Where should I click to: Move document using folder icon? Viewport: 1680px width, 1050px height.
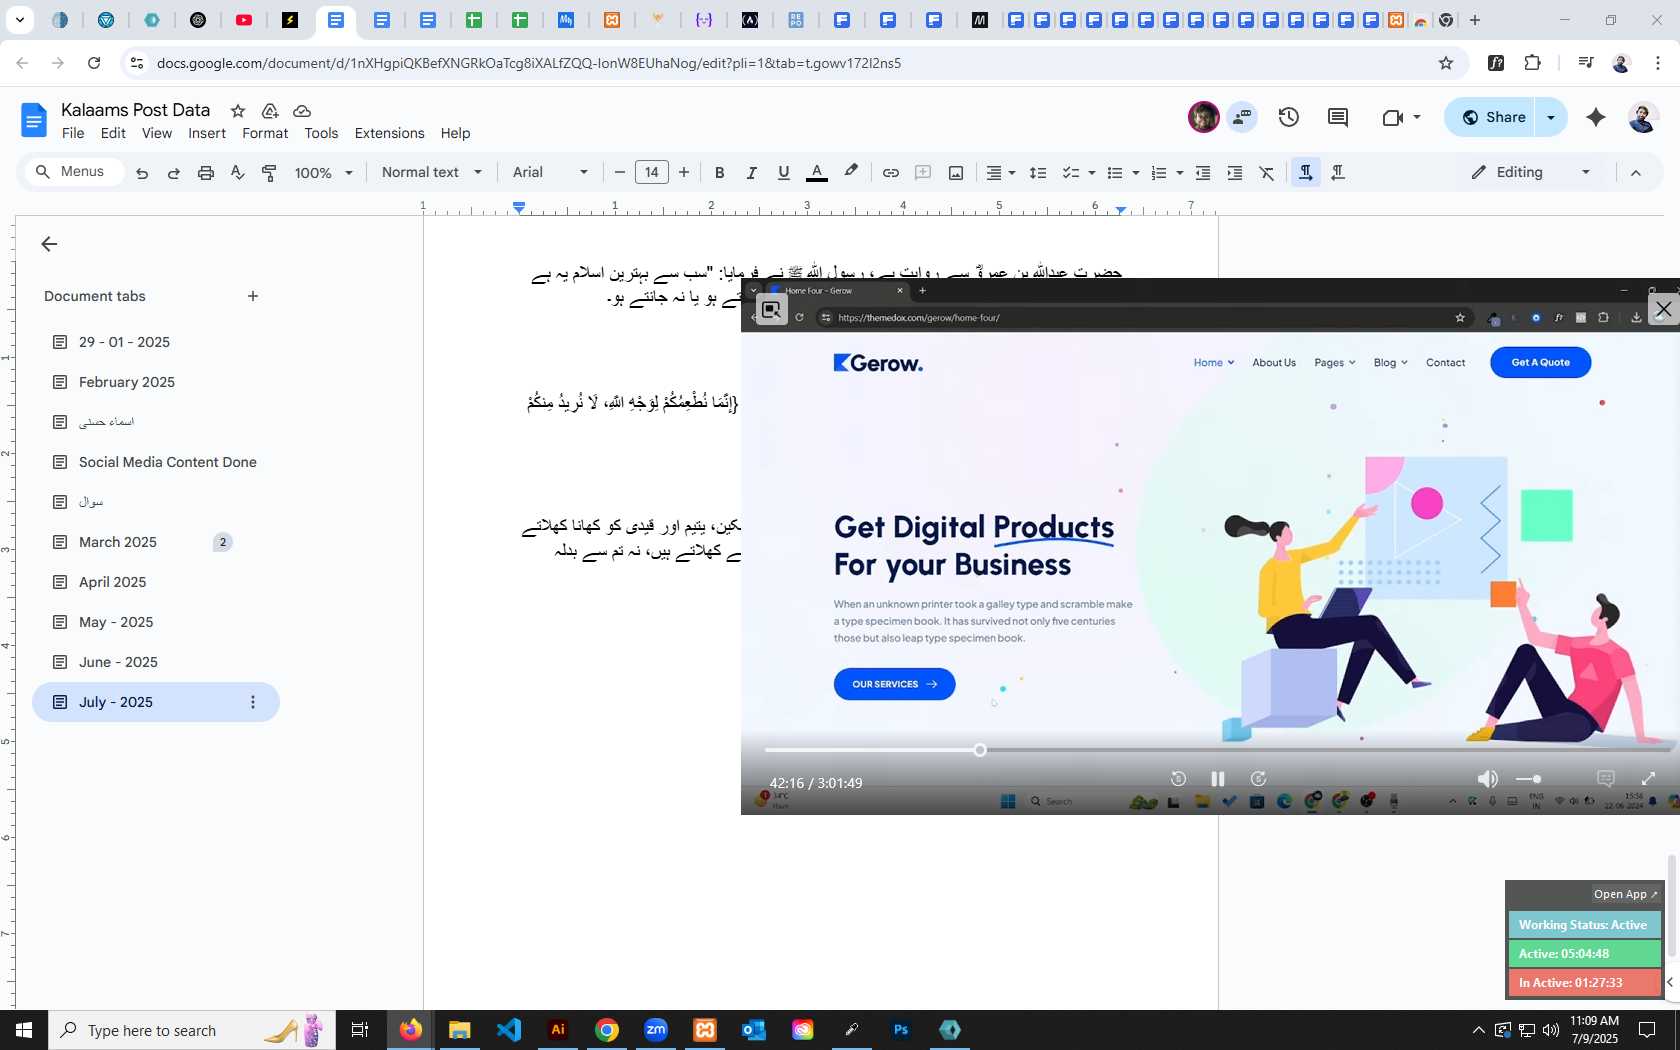coord(270,111)
